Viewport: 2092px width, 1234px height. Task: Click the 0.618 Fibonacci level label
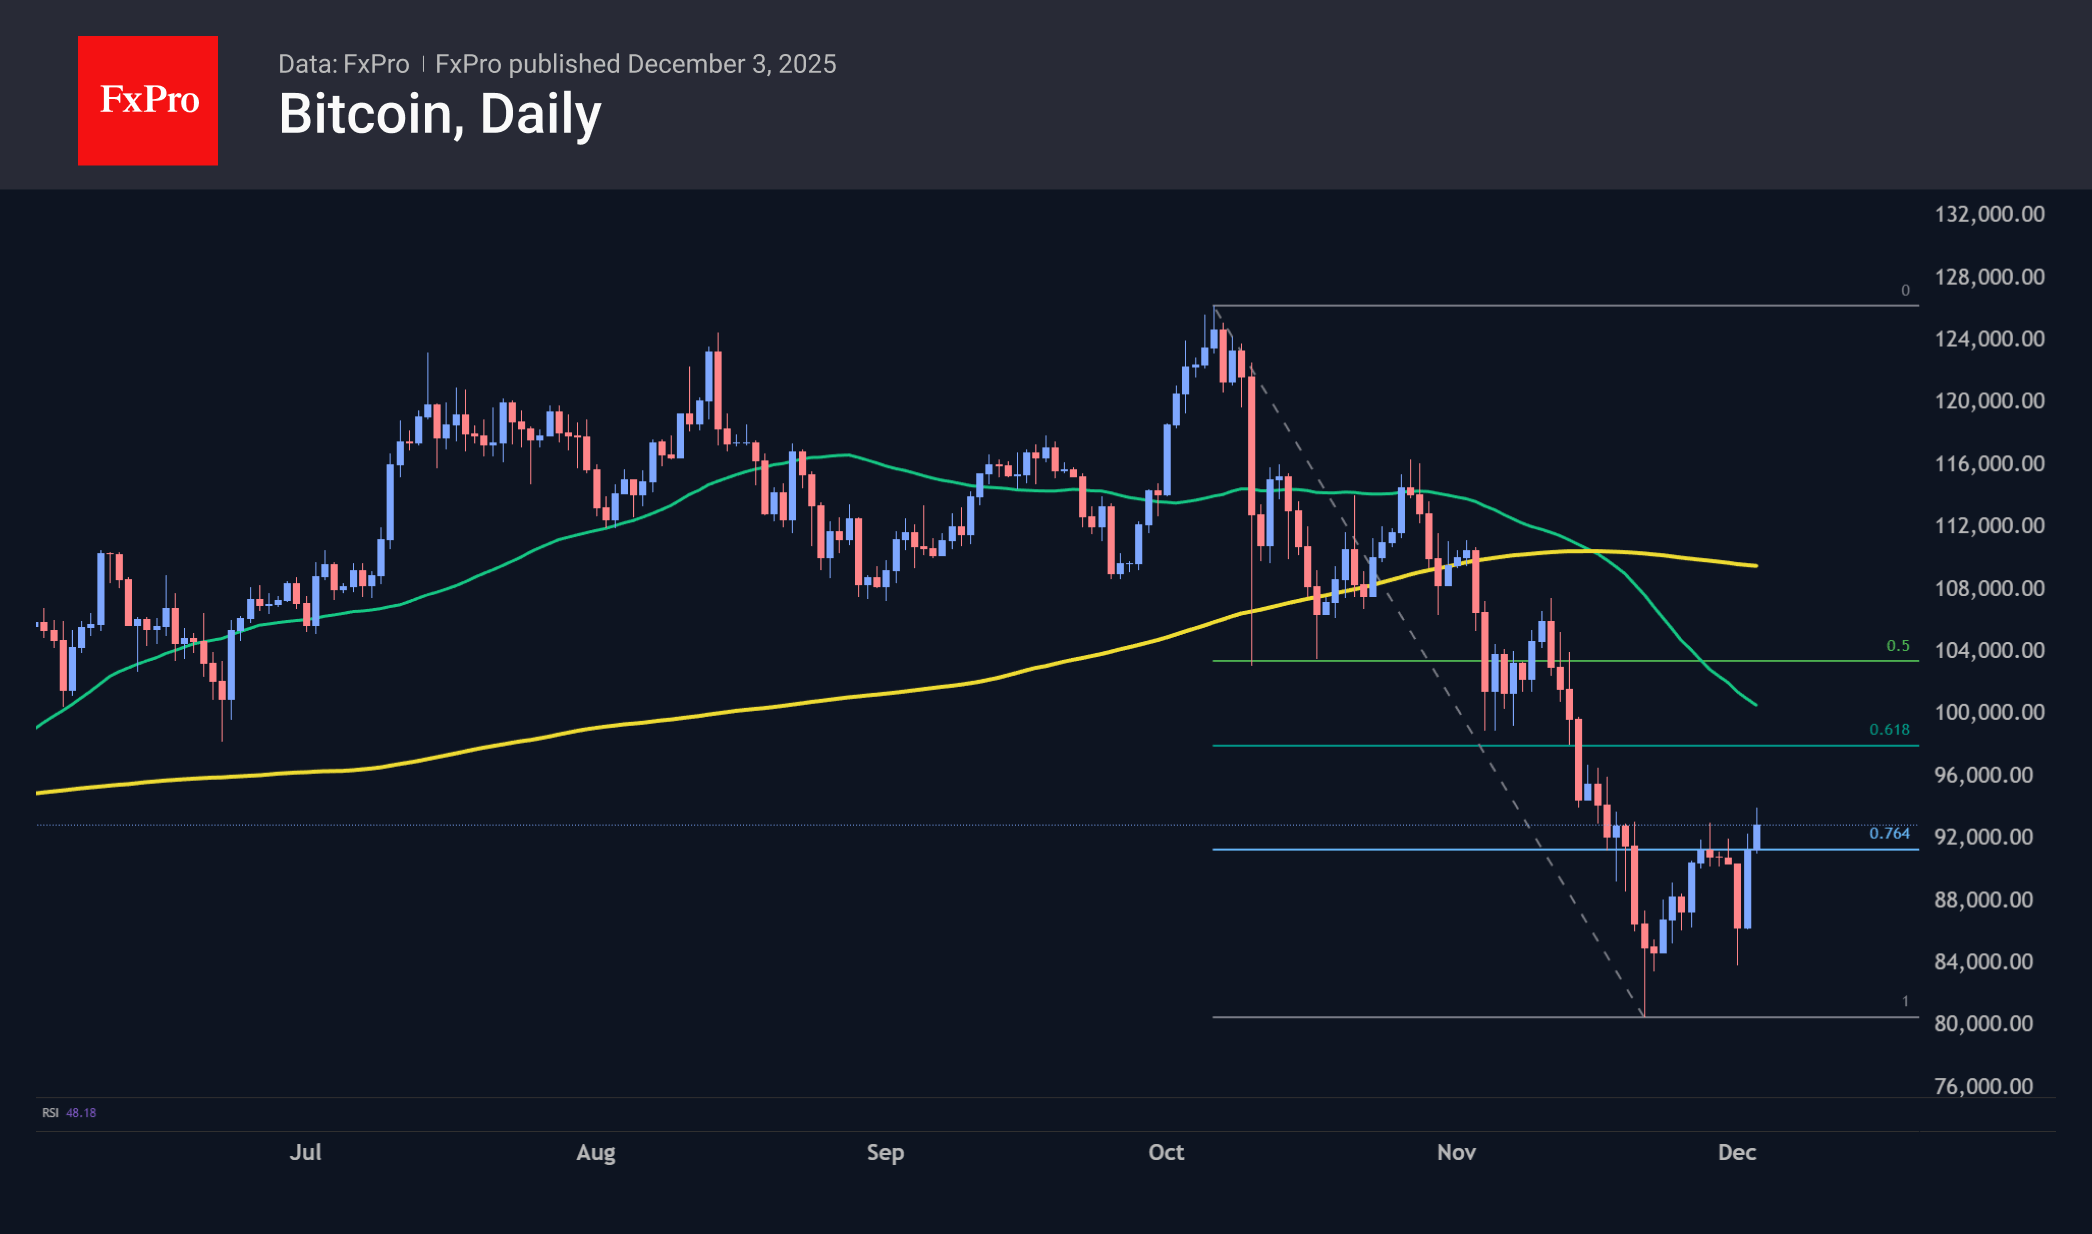(x=1889, y=730)
